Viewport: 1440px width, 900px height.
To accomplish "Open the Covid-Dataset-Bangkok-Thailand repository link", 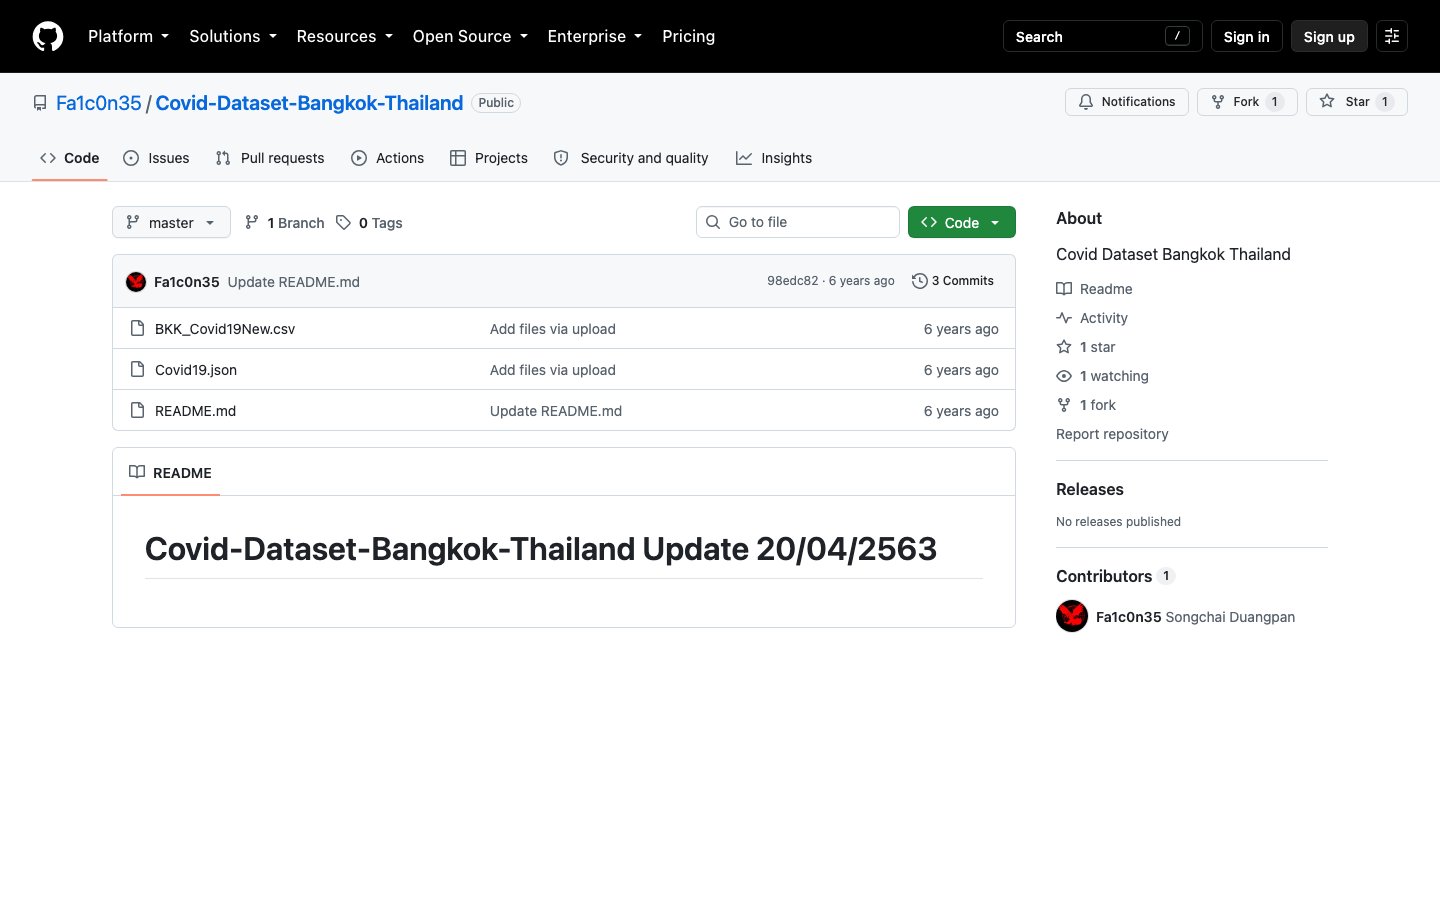I will coord(309,103).
